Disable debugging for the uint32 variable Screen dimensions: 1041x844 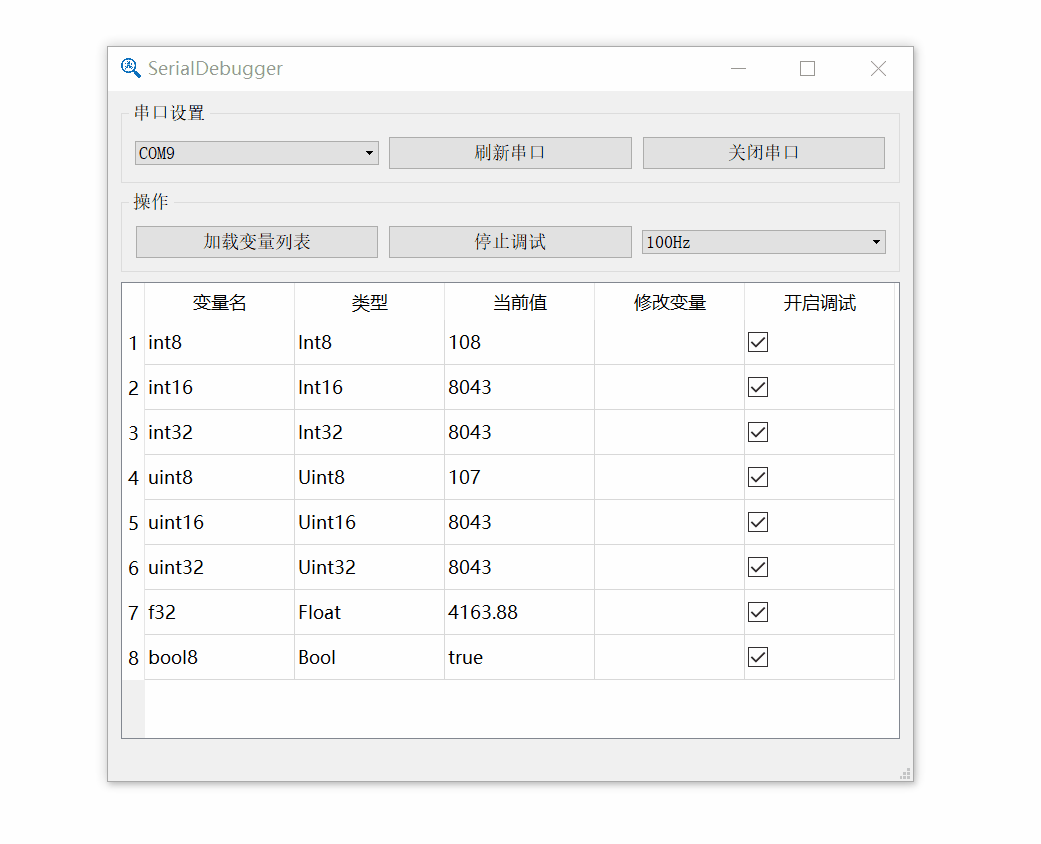(x=758, y=567)
